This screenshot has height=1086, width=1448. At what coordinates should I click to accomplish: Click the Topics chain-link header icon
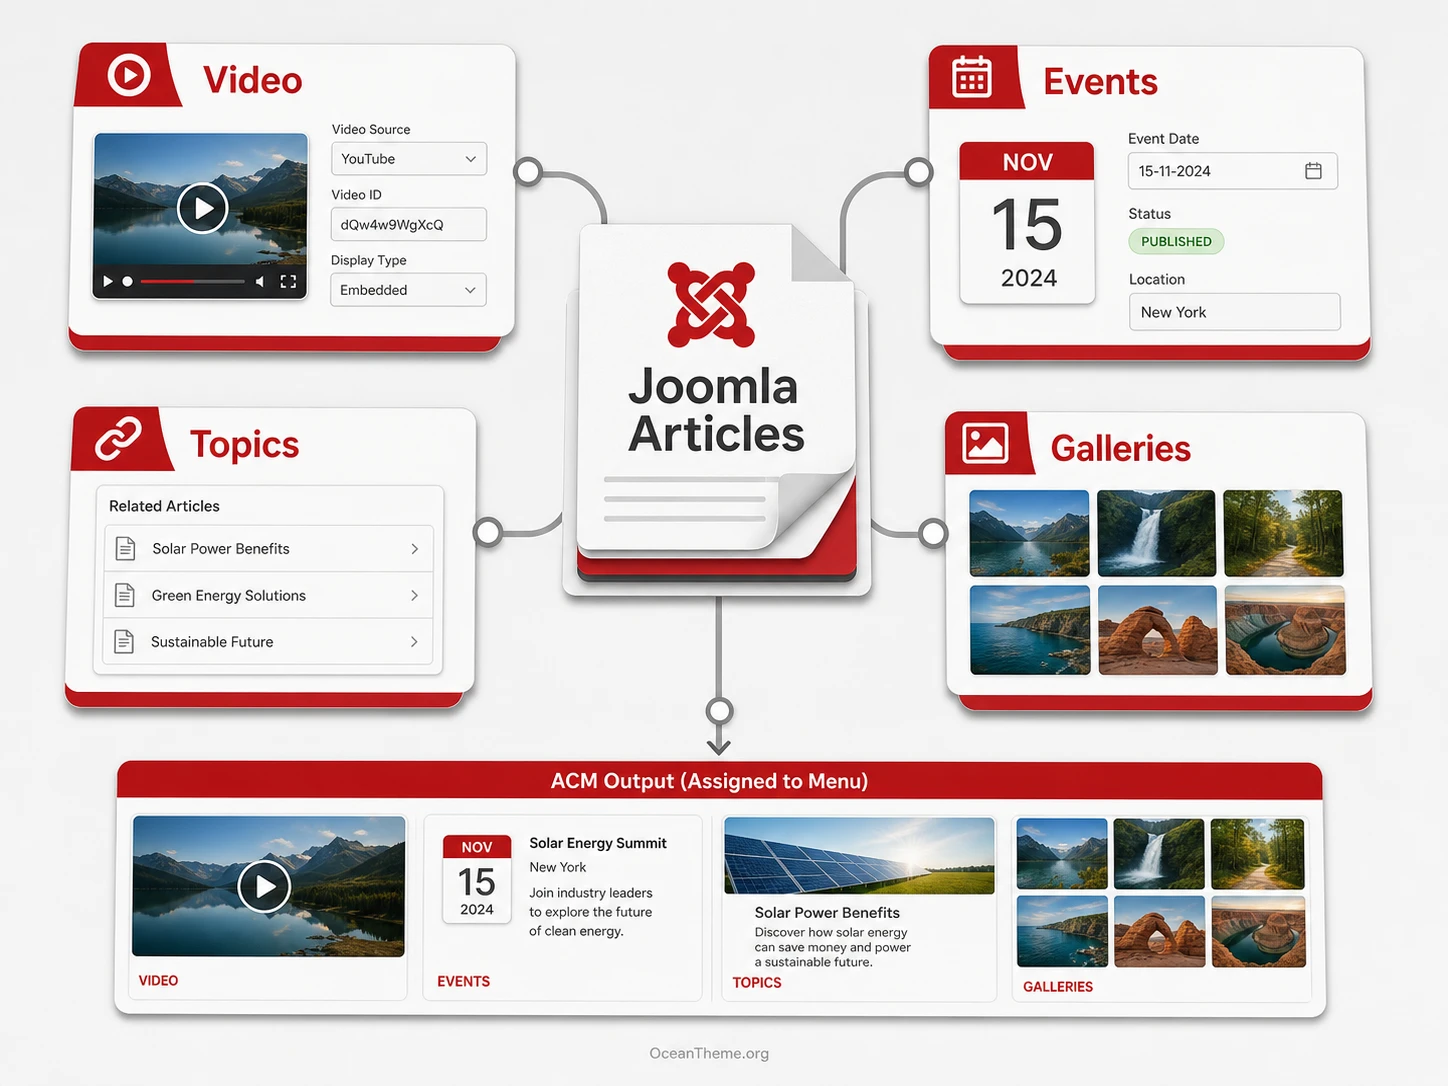118,438
